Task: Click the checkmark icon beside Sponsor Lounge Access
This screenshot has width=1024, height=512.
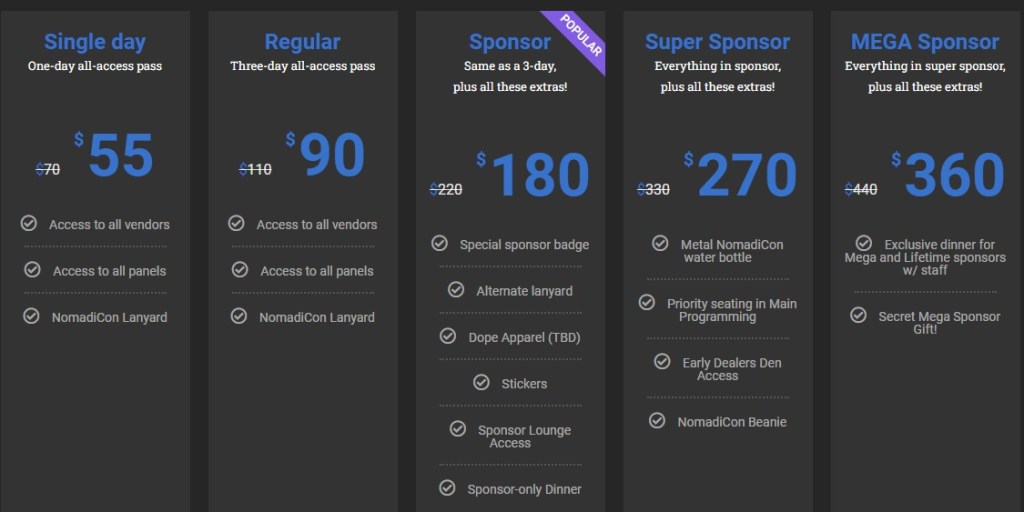Action: pyautogui.click(x=458, y=429)
